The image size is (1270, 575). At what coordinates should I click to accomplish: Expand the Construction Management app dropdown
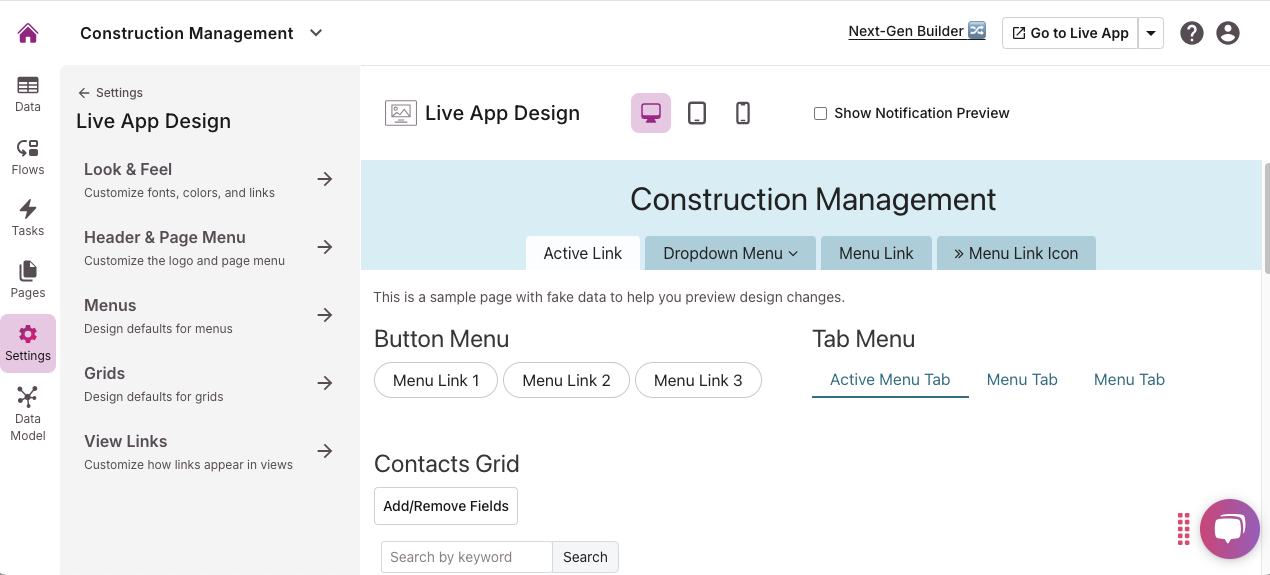point(316,33)
